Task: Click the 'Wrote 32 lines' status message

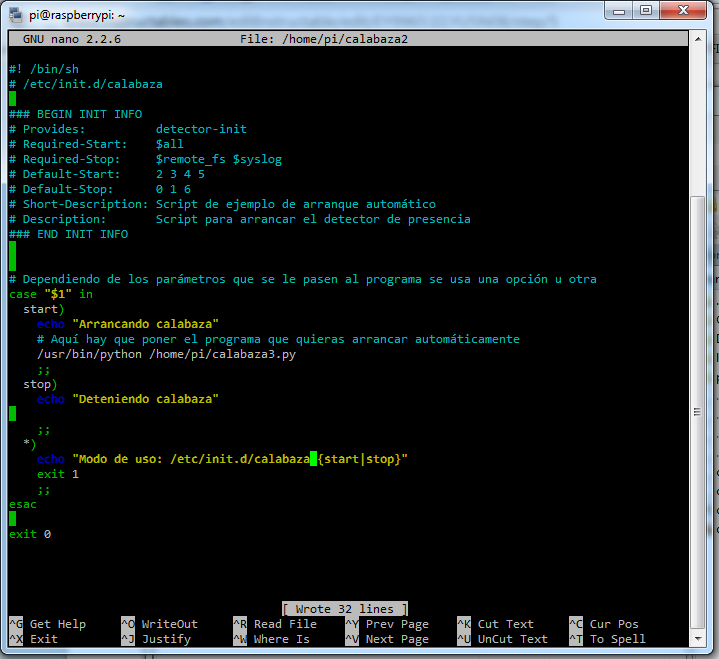Action: pos(345,609)
